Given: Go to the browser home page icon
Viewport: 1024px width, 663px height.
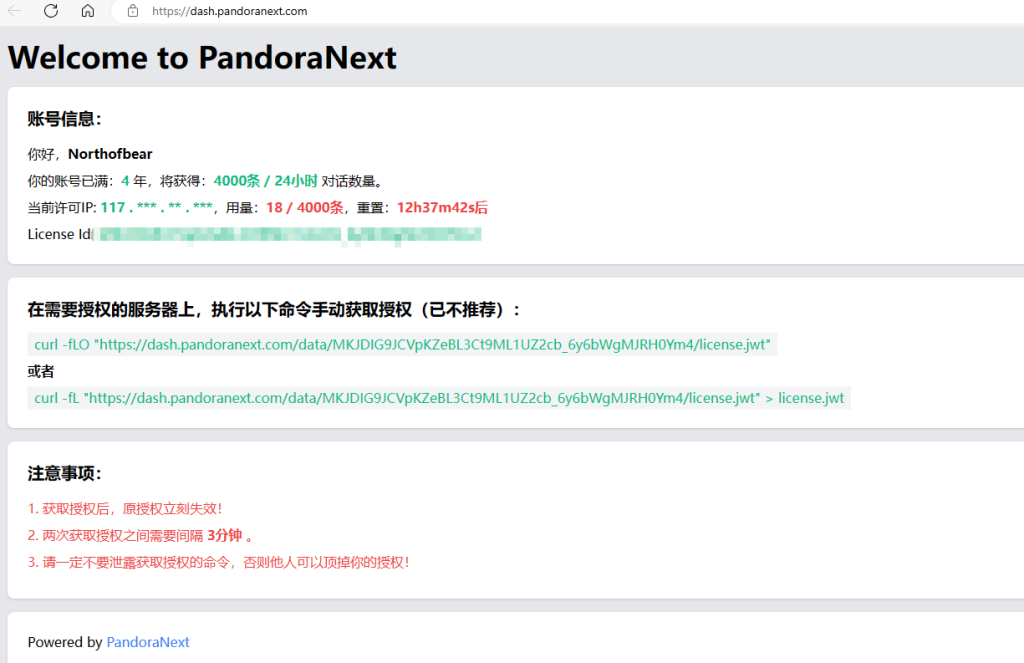Looking at the screenshot, I should [88, 11].
